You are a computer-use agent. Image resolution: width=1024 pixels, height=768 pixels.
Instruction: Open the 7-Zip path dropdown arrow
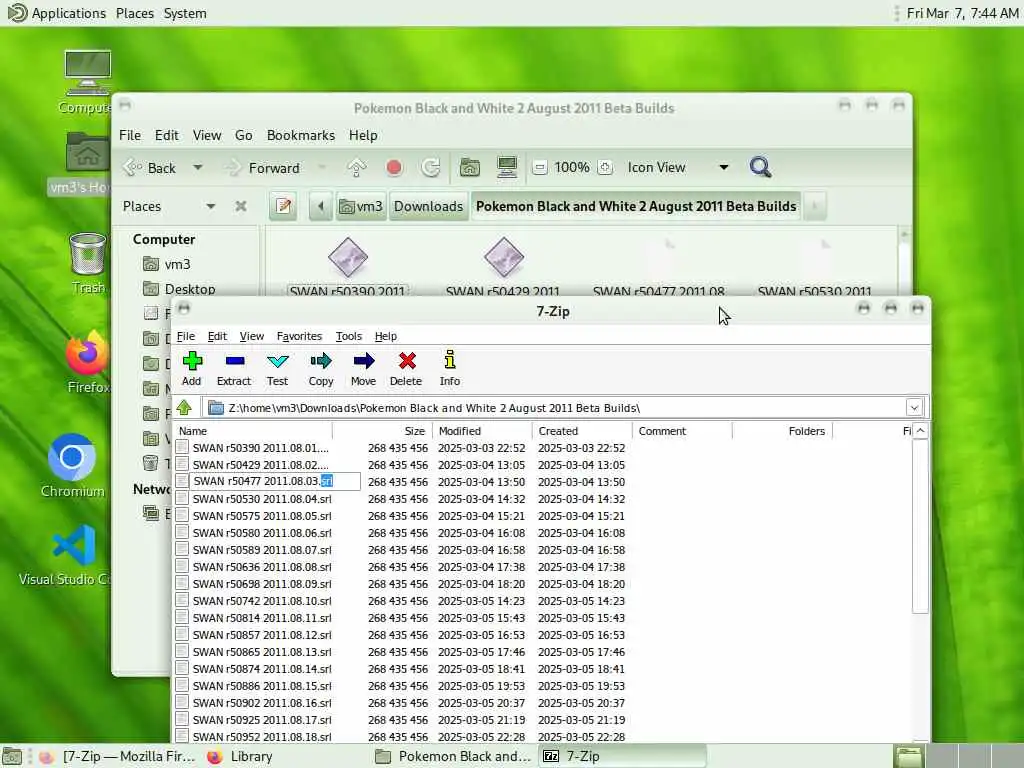[914, 408]
